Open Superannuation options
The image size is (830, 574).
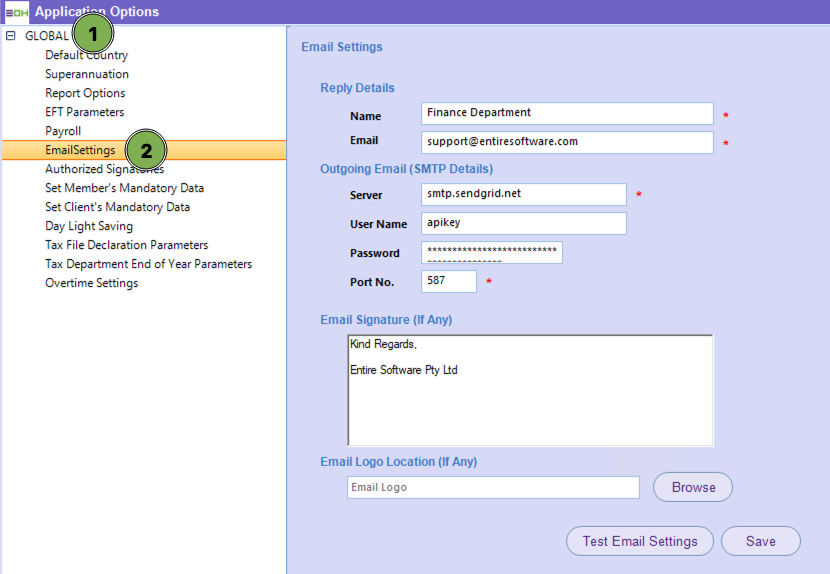(x=86, y=74)
